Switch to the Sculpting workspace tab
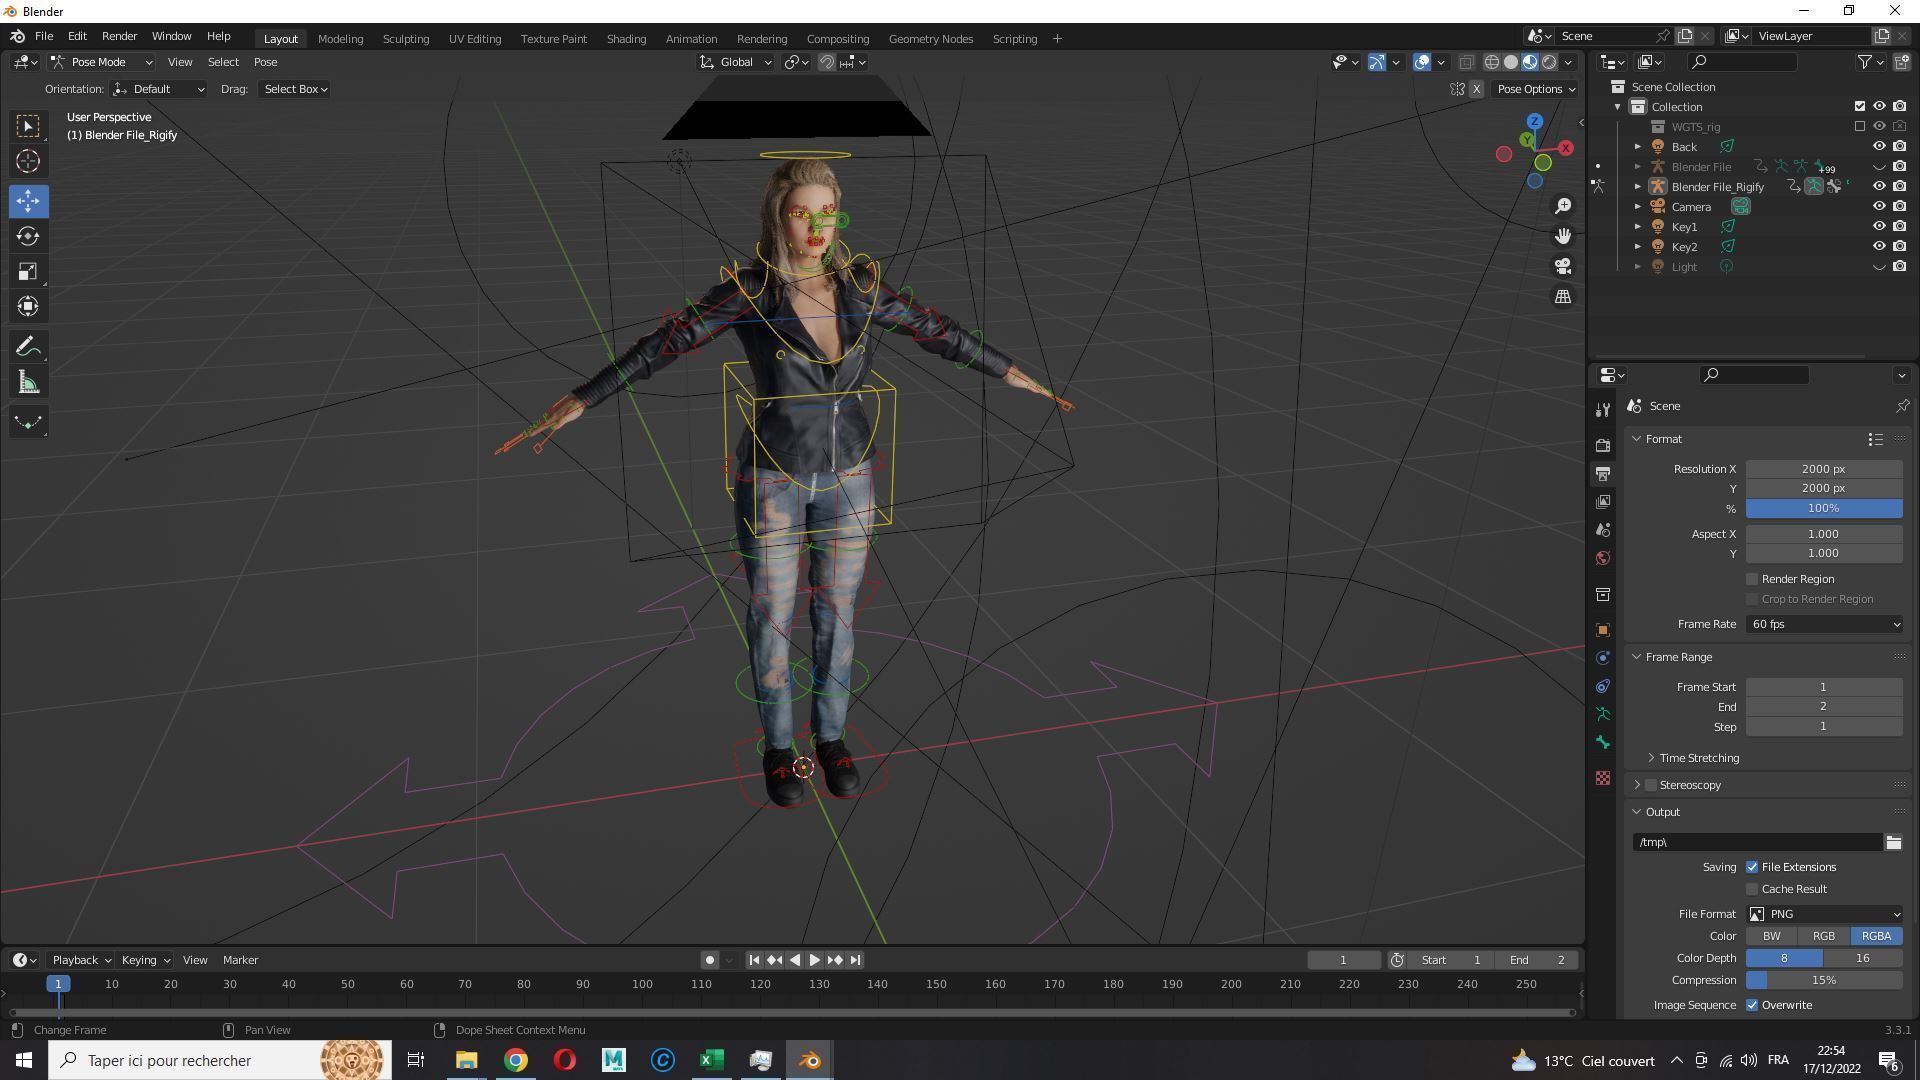 pos(405,39)
